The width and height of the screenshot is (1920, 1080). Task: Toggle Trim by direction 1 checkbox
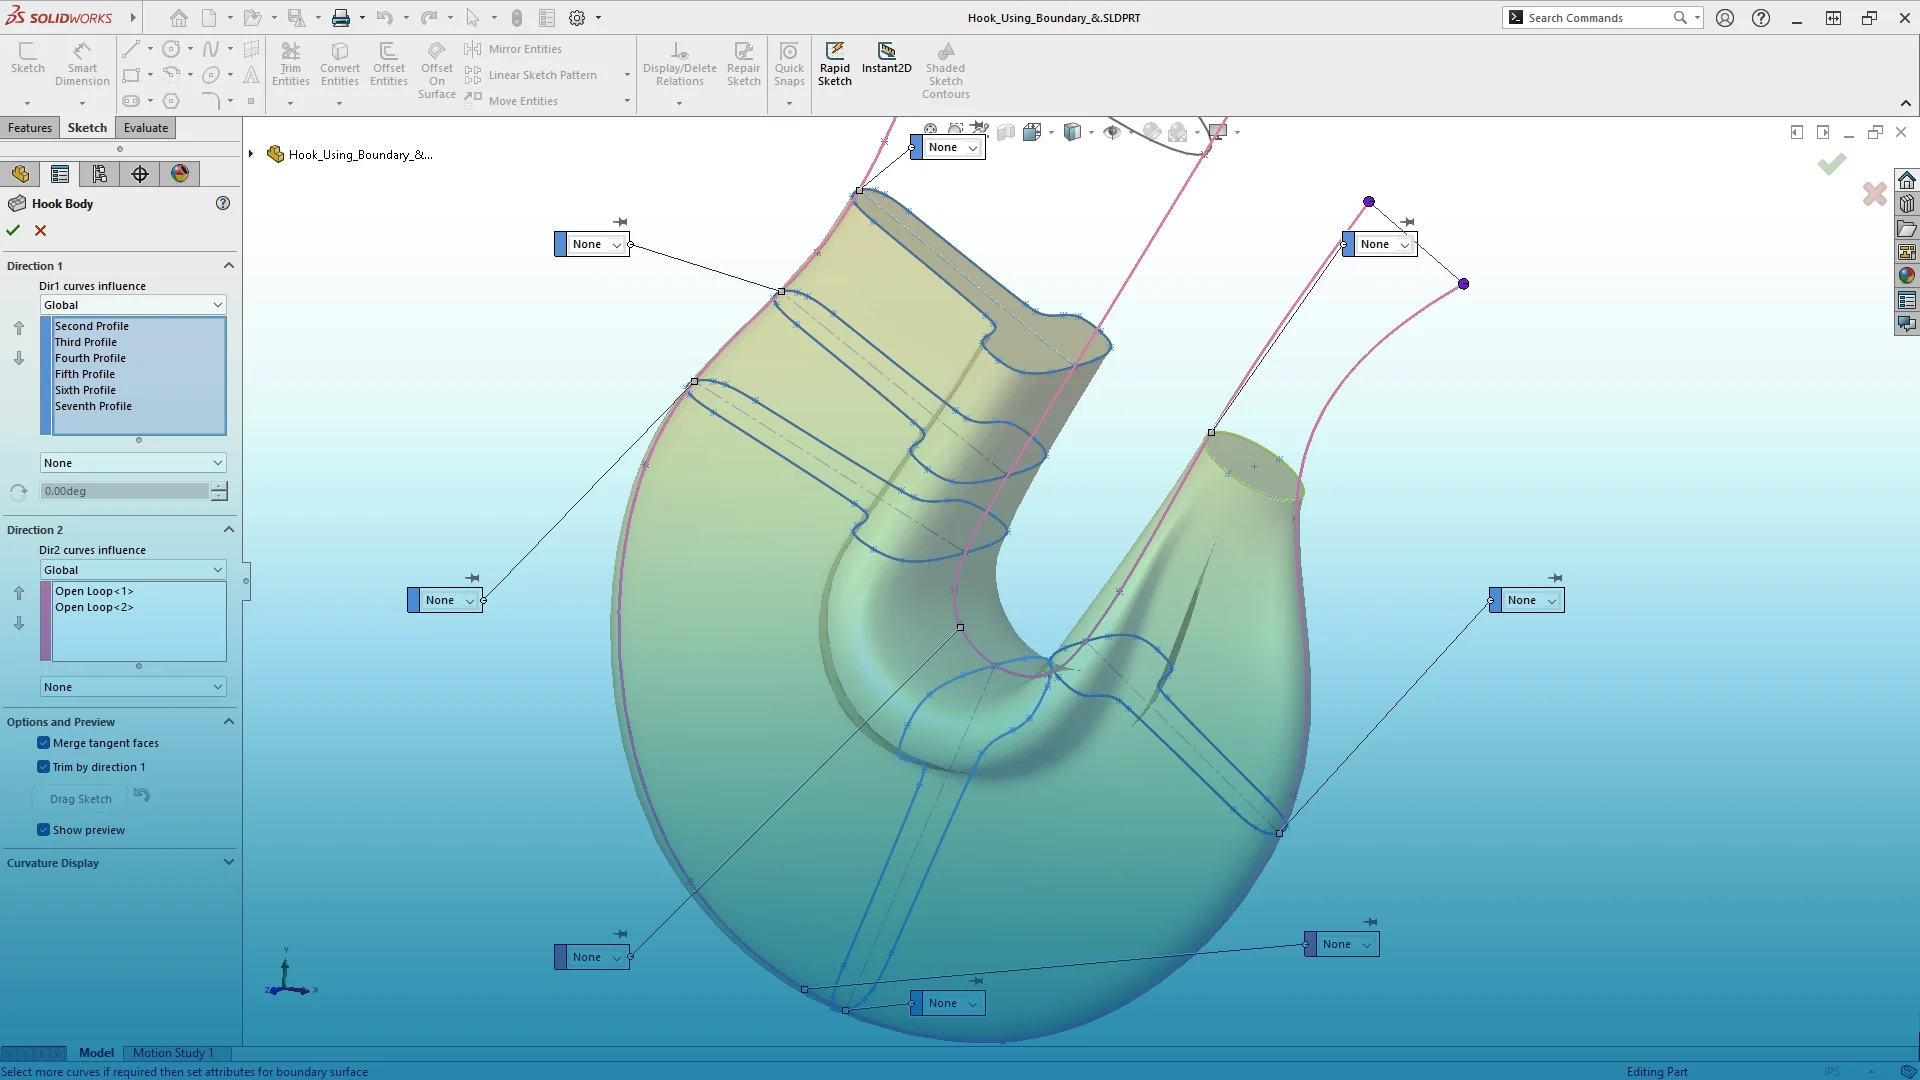tap(44, 767)
